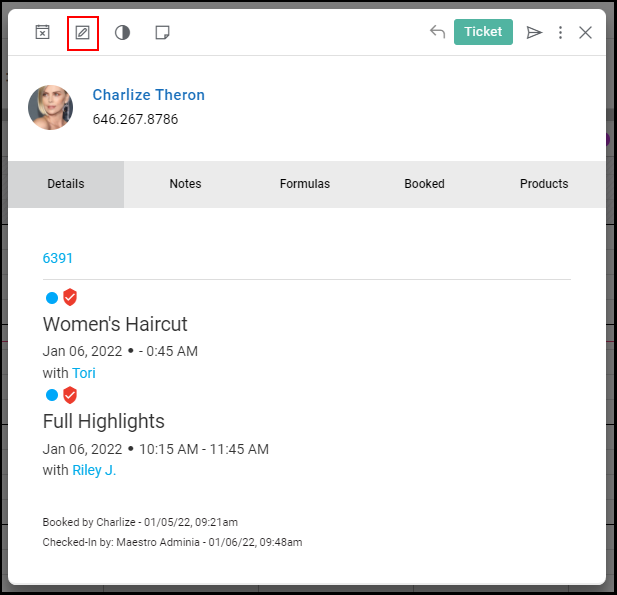Viewport: 617px width, 595px height.
Task: Open the edit appointment pencil icon
Action: [83, 33]
